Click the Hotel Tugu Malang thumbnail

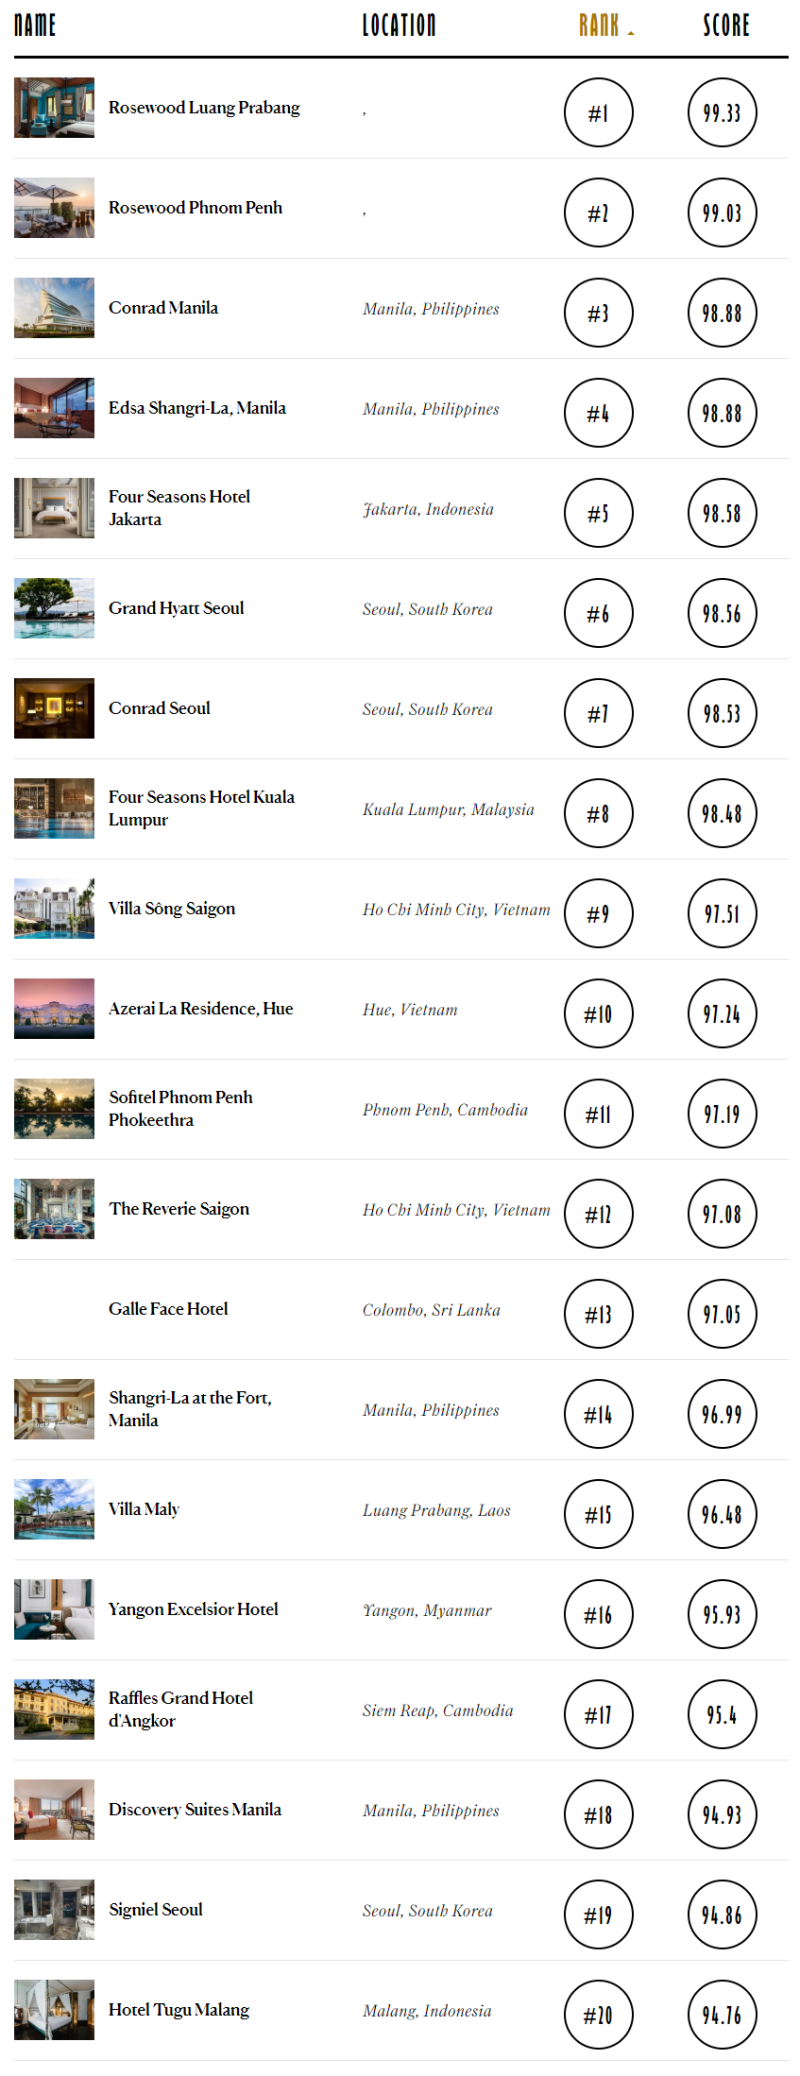point(54,2009)
